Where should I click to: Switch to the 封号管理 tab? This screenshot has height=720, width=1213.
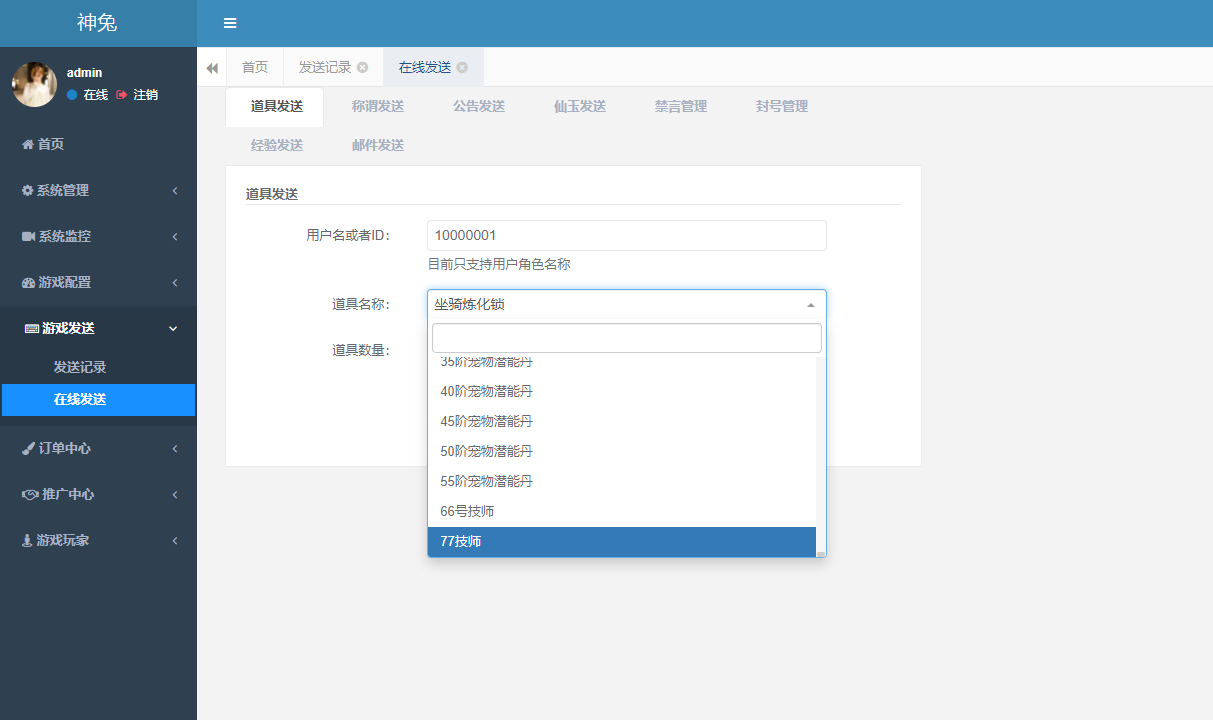point(782,106)
